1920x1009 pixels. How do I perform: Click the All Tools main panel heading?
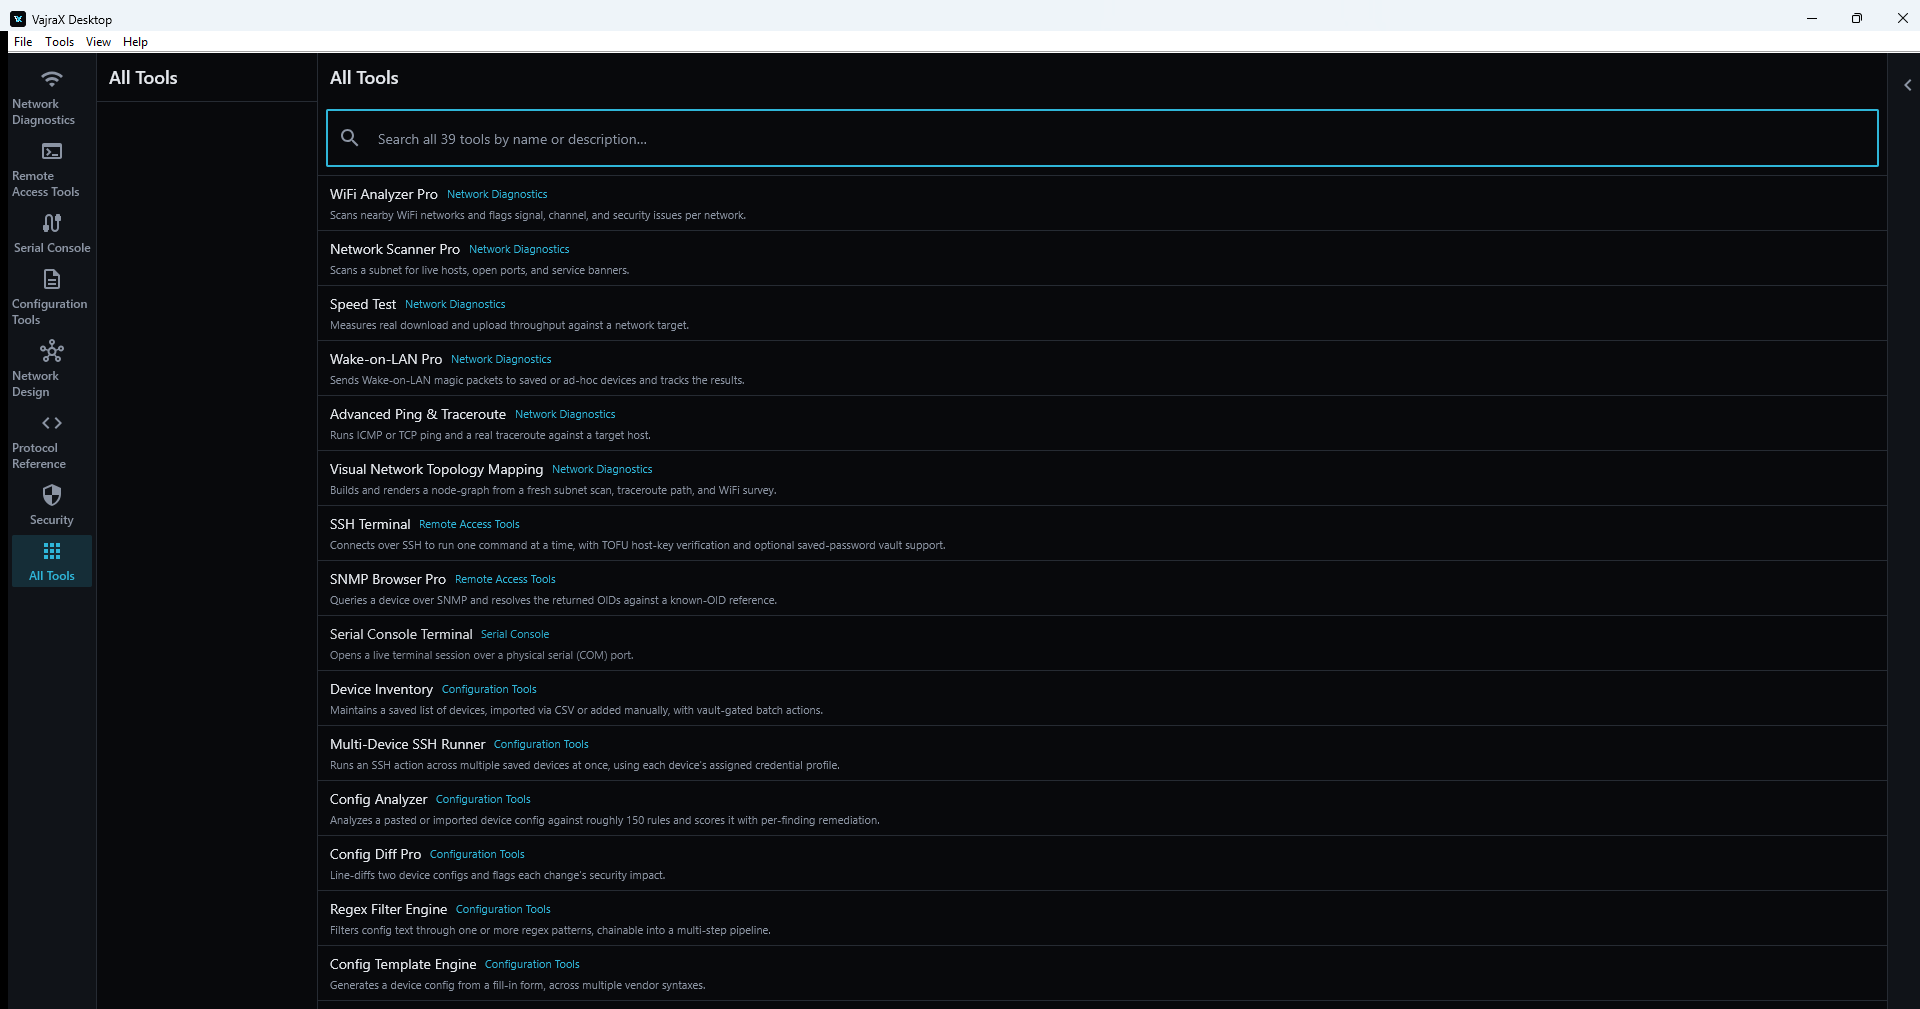tap(364, 78)
